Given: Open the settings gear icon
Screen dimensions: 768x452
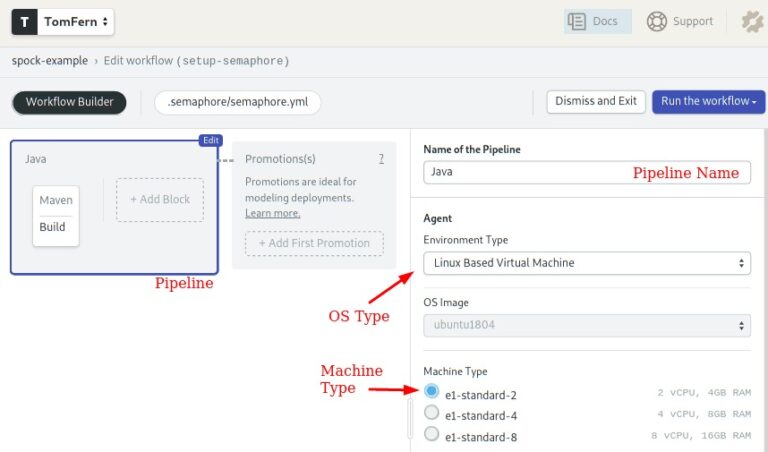Looking at the screenshot, I should click(x=751, y=22).
